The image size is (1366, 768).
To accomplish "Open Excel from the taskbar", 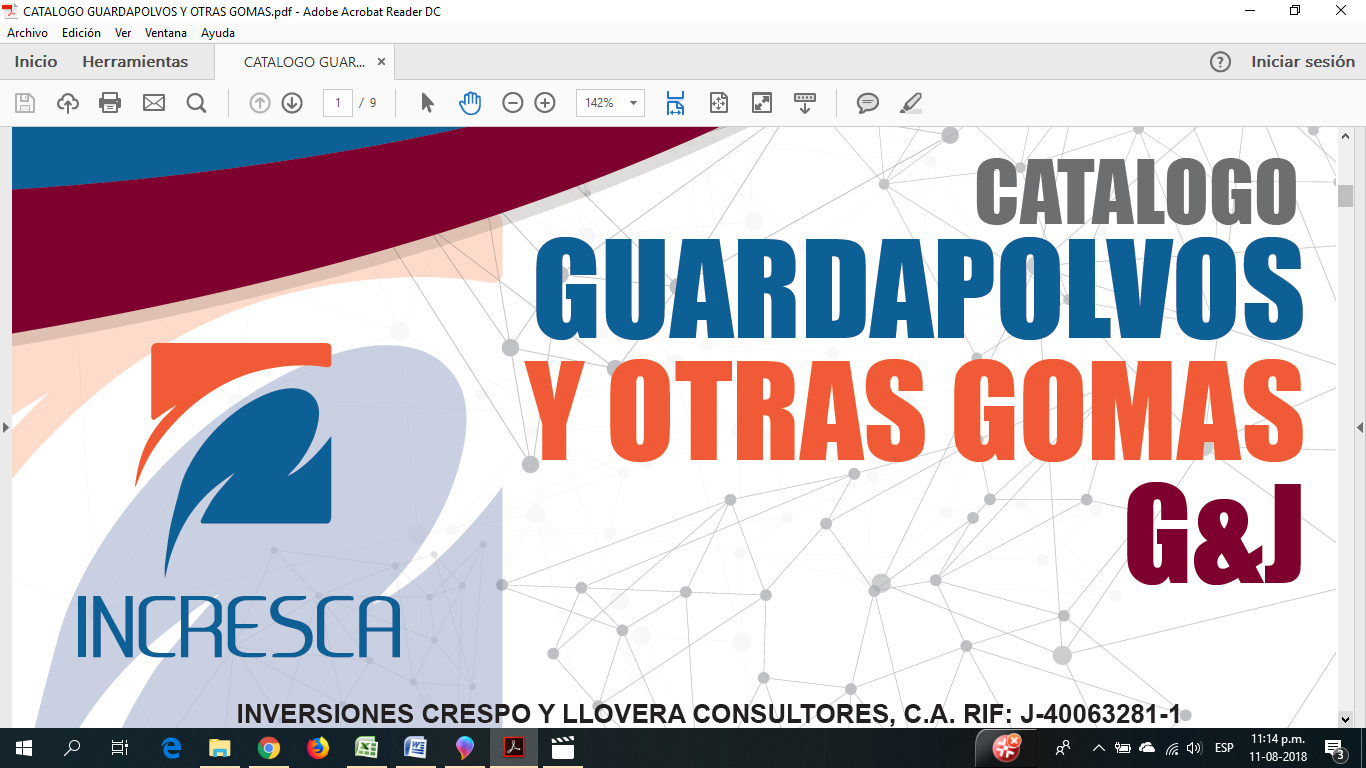I will (x=366, y=748).
